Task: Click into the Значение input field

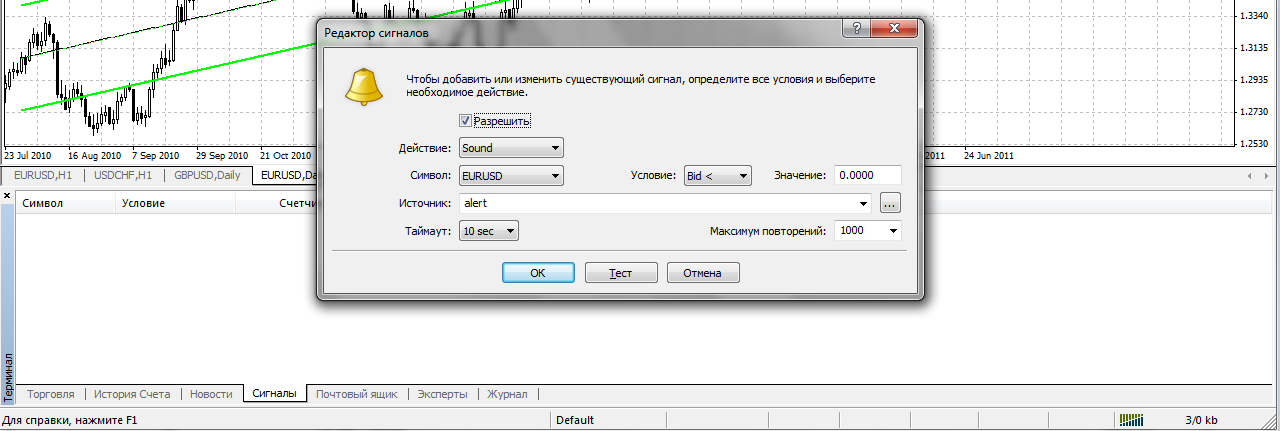Action: click(868, 176)
